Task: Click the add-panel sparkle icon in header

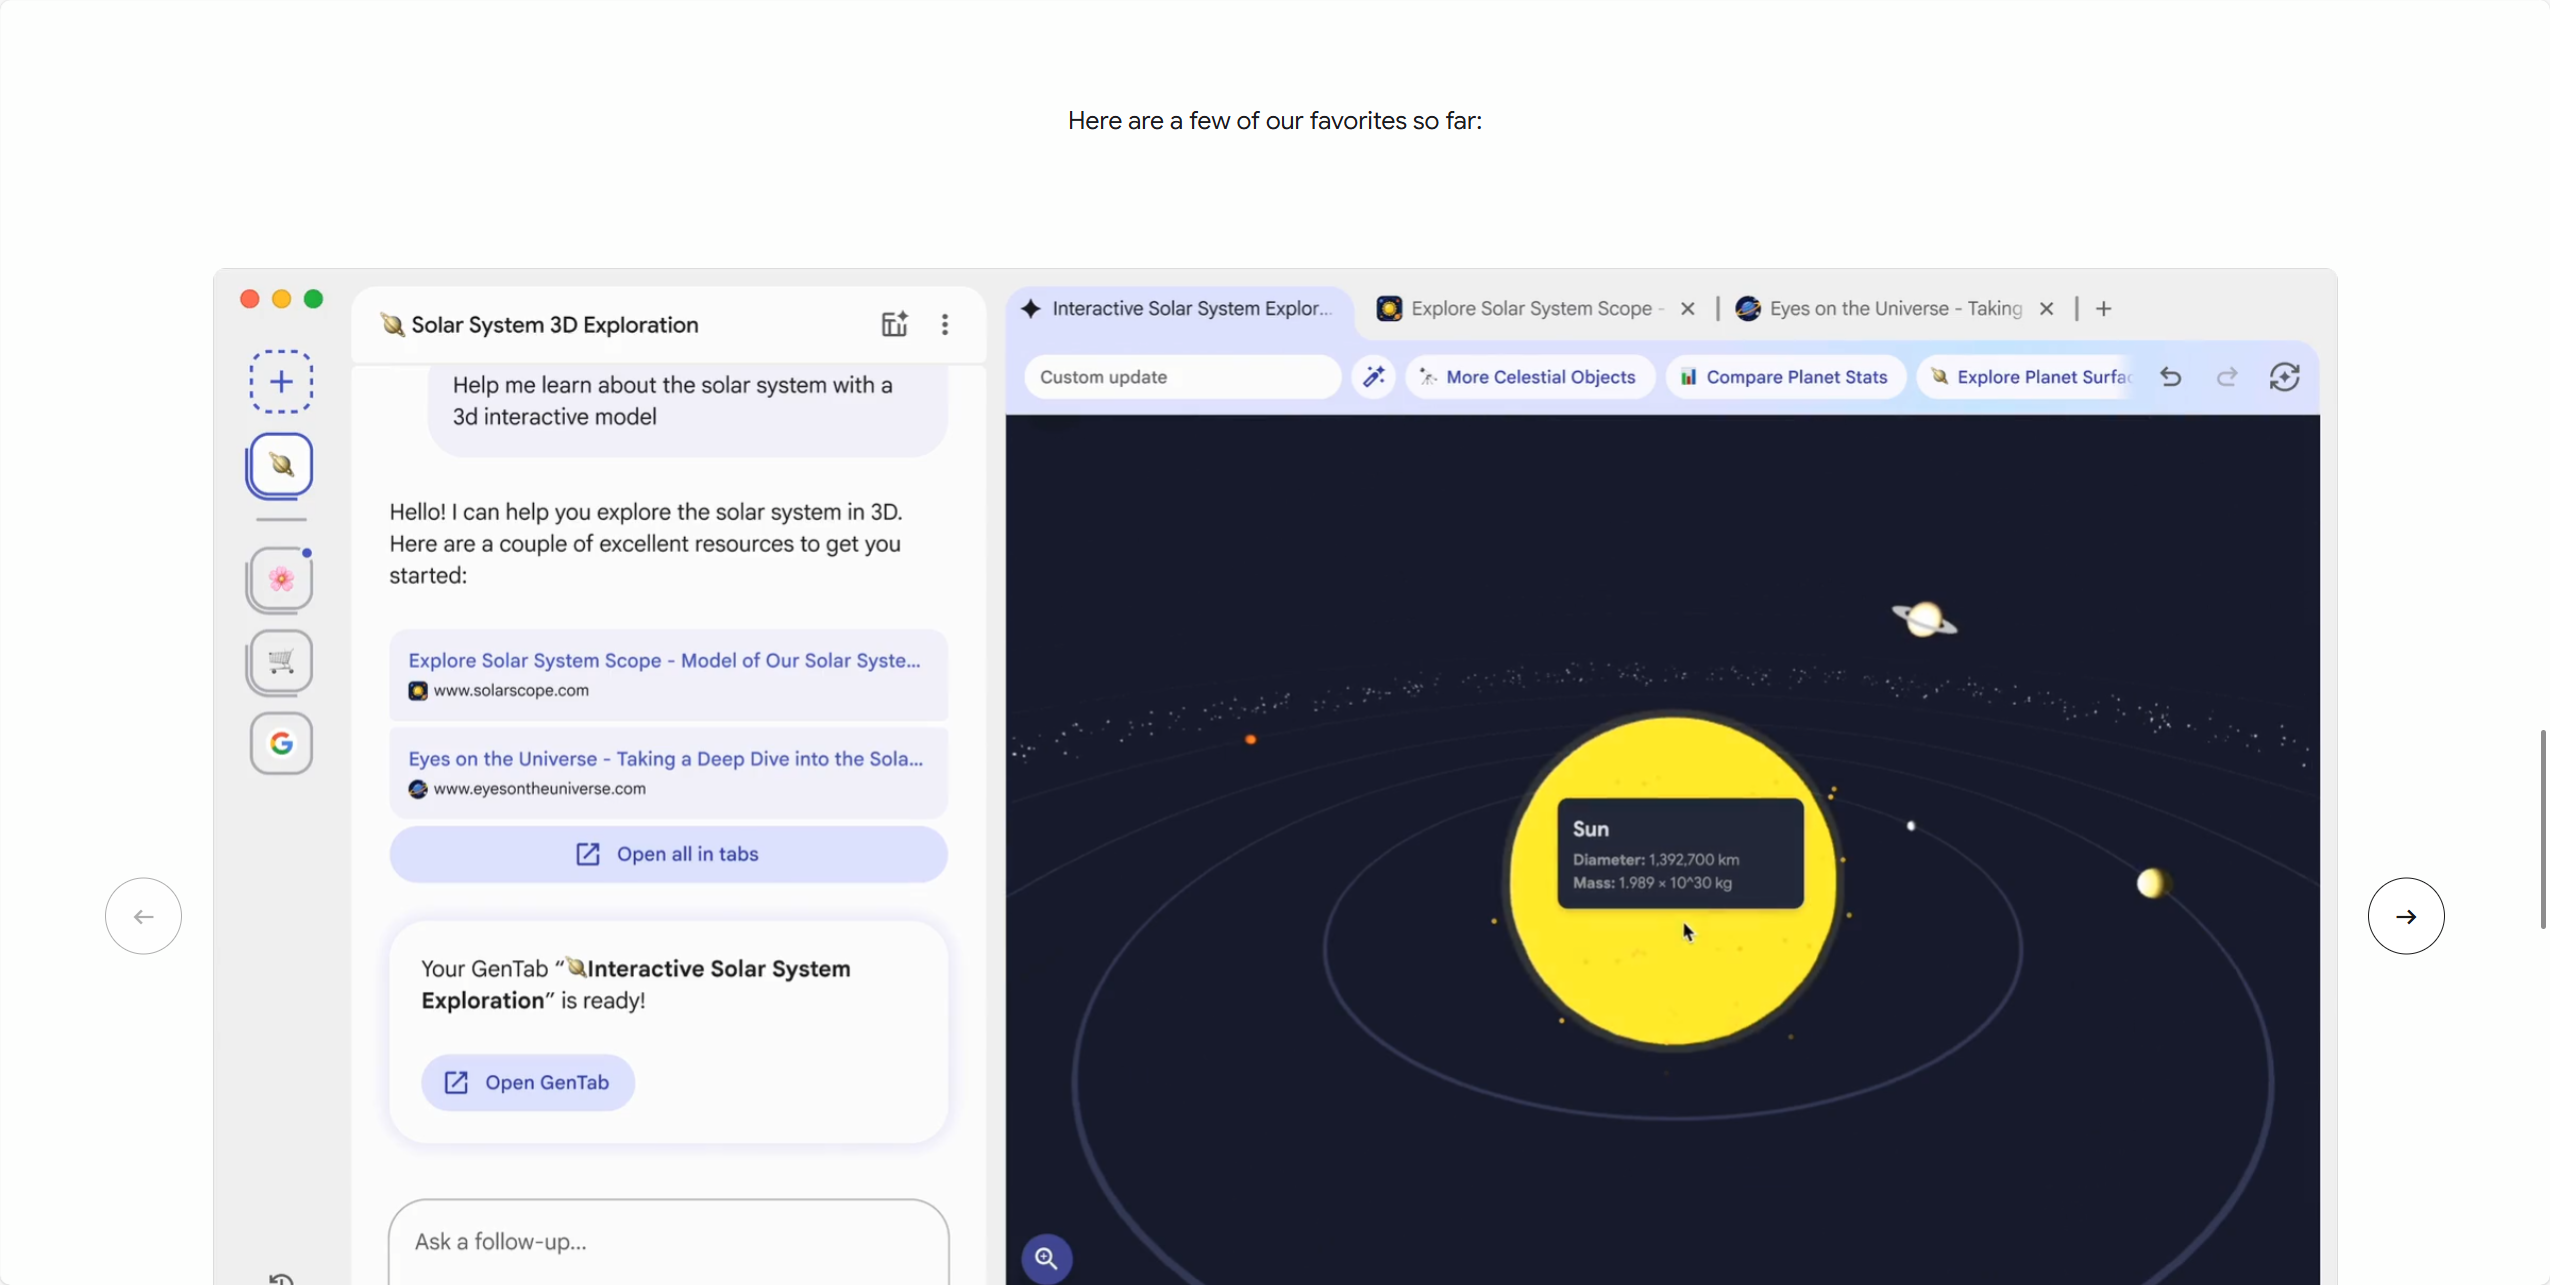Action: (894, 324)
